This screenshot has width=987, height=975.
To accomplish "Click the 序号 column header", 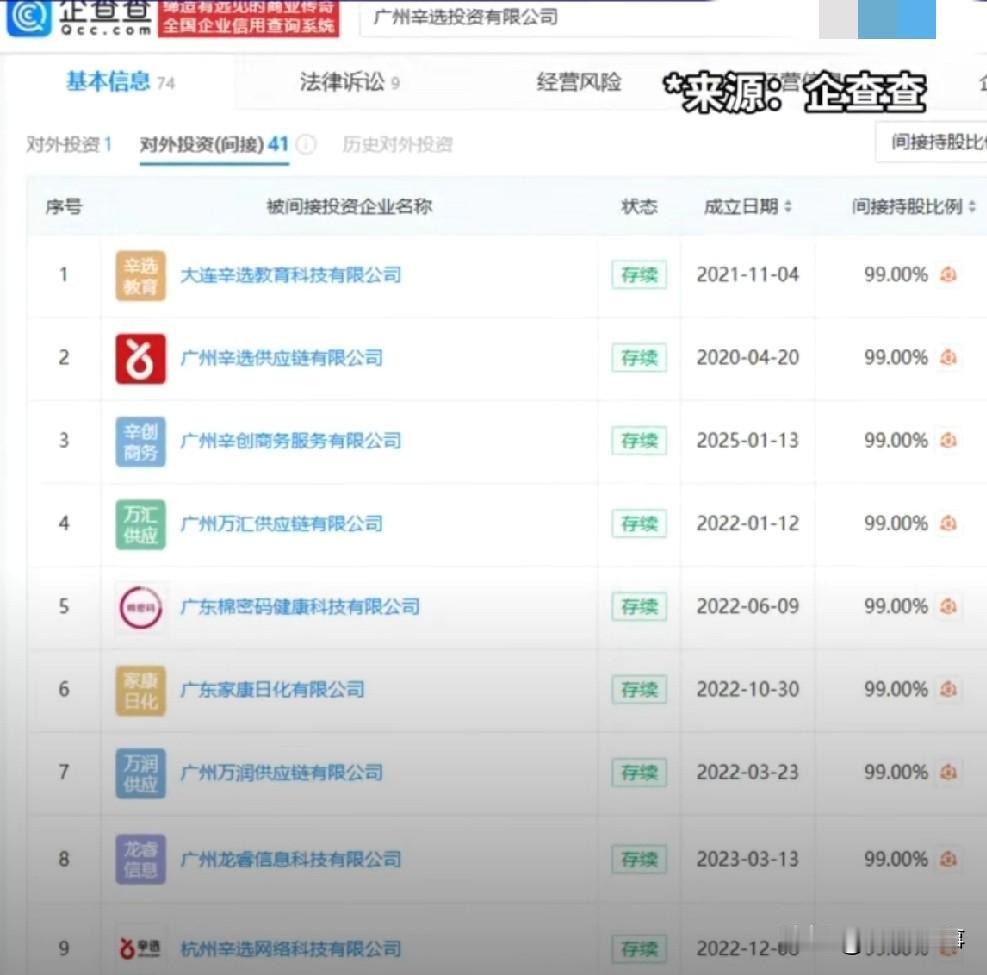I will [x=64, y=206].
